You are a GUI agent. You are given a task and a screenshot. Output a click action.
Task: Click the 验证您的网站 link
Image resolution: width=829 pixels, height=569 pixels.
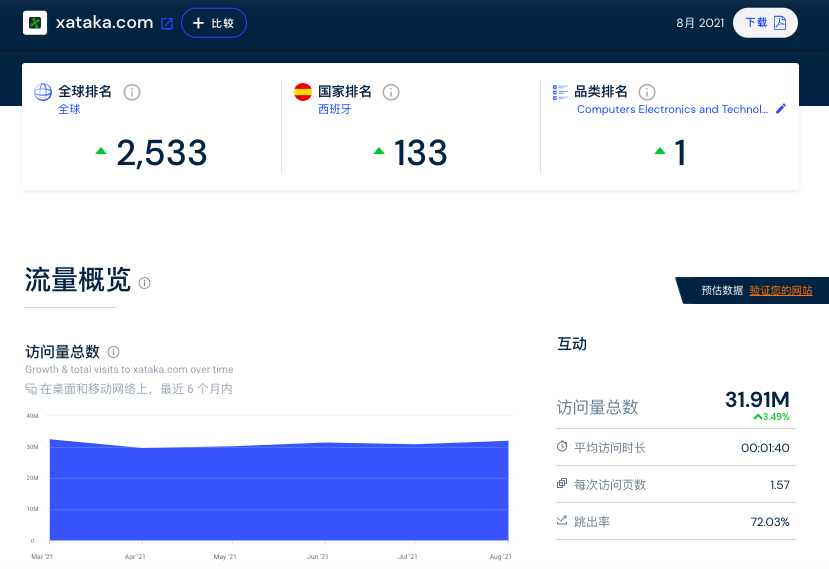click(780, 290)
